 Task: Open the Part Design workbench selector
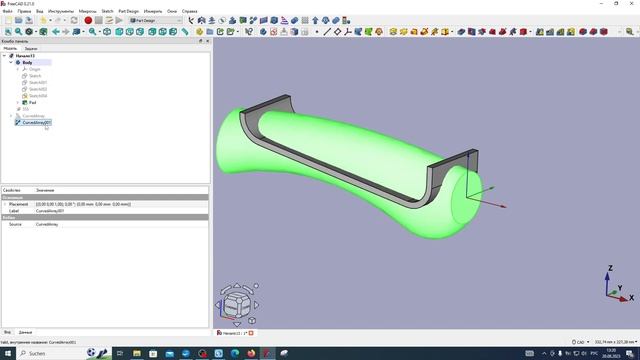click(x=156, y=20)
